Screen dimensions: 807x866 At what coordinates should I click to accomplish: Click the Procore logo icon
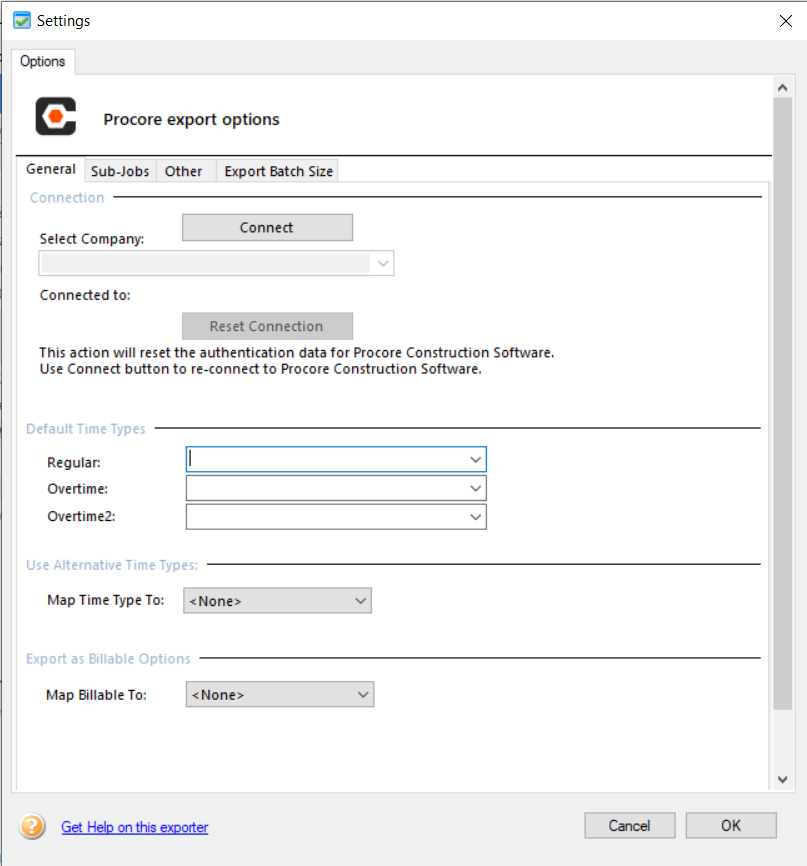pyautogui.click(x=56, y=117)
